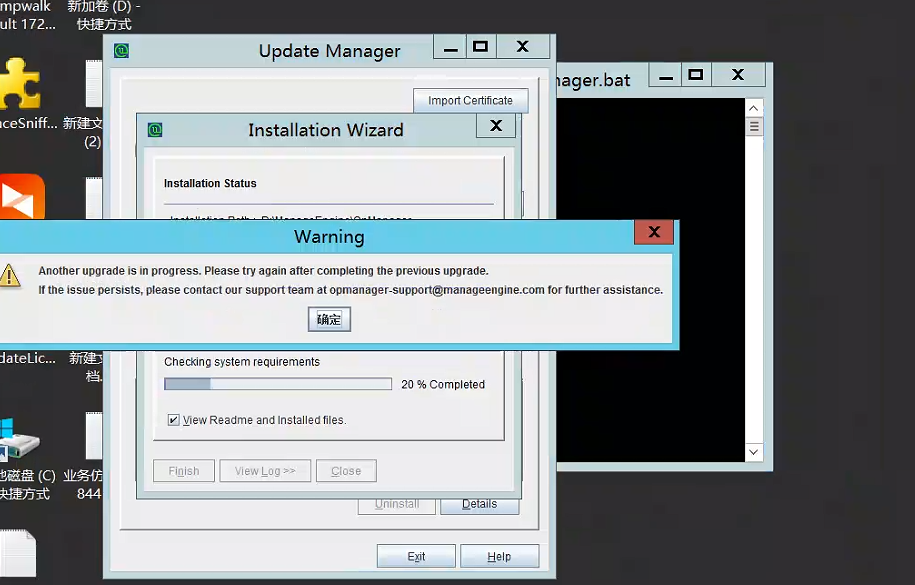Select the orange play-arrow desktop icon
The height and width of the screenshot is (585, 915).
click(22, 197)
